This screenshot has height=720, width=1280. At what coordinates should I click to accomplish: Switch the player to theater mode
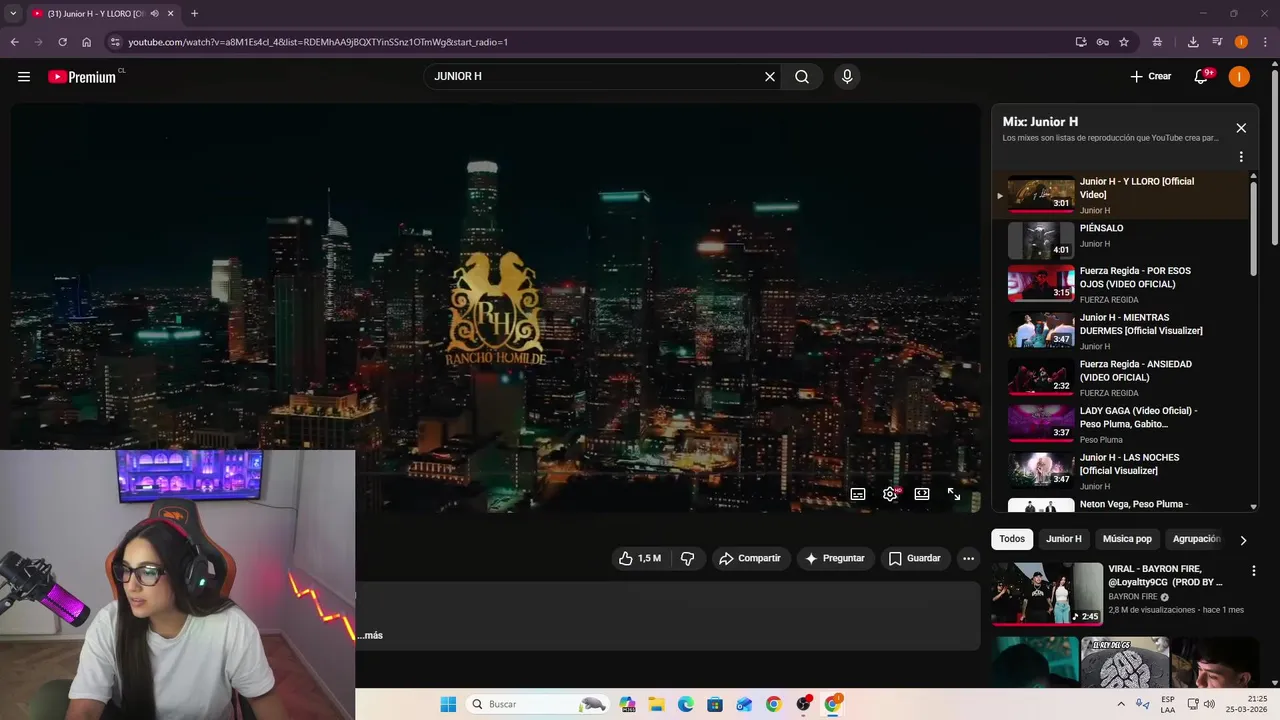922,494
